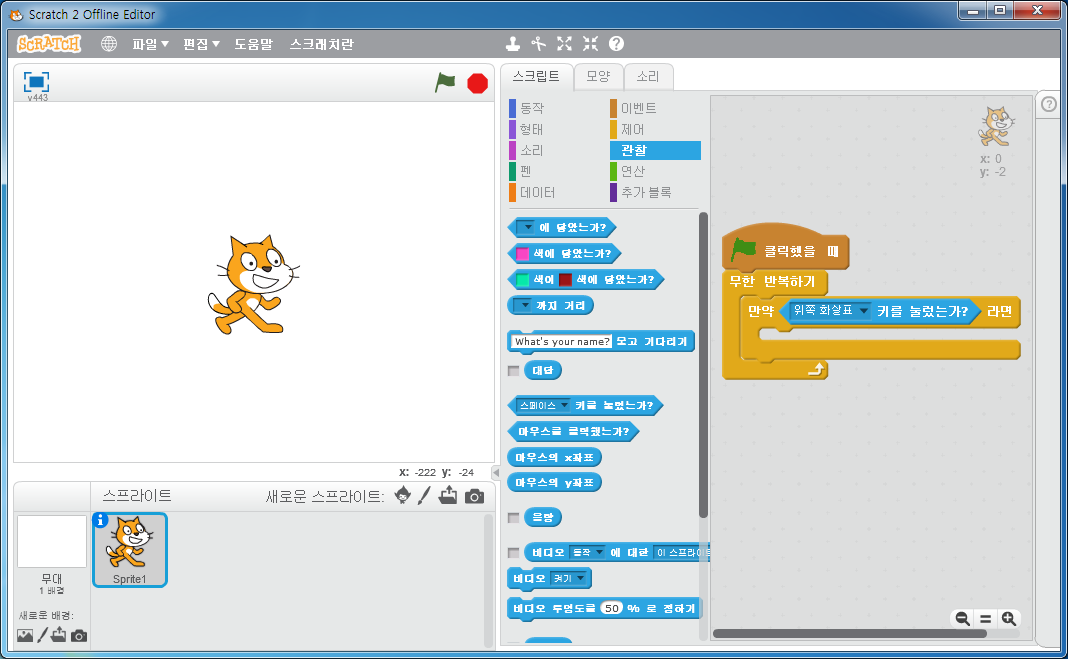Open language selection globe icon

pyautogui.click(x=109, y=44)
